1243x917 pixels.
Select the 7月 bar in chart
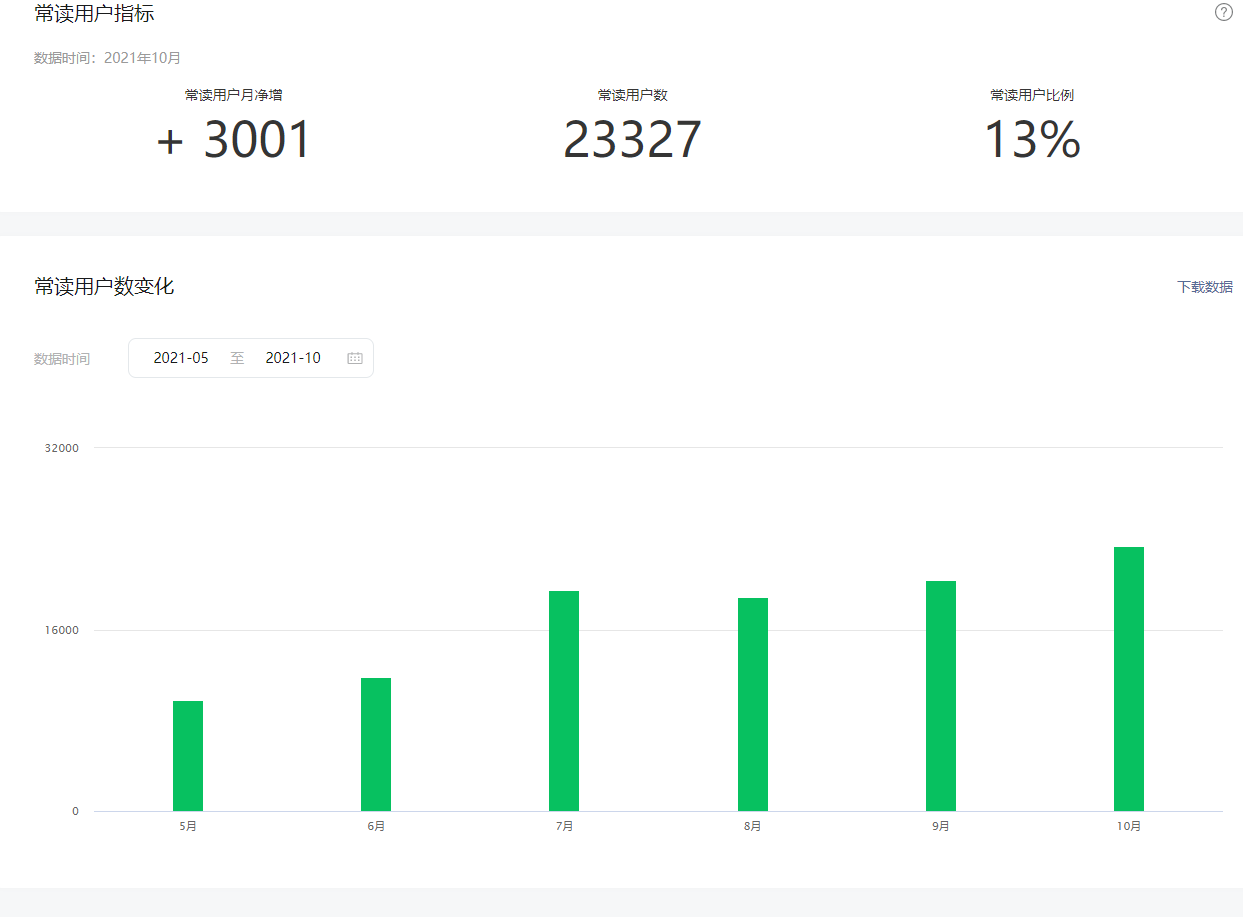click(x=564, y=701)
